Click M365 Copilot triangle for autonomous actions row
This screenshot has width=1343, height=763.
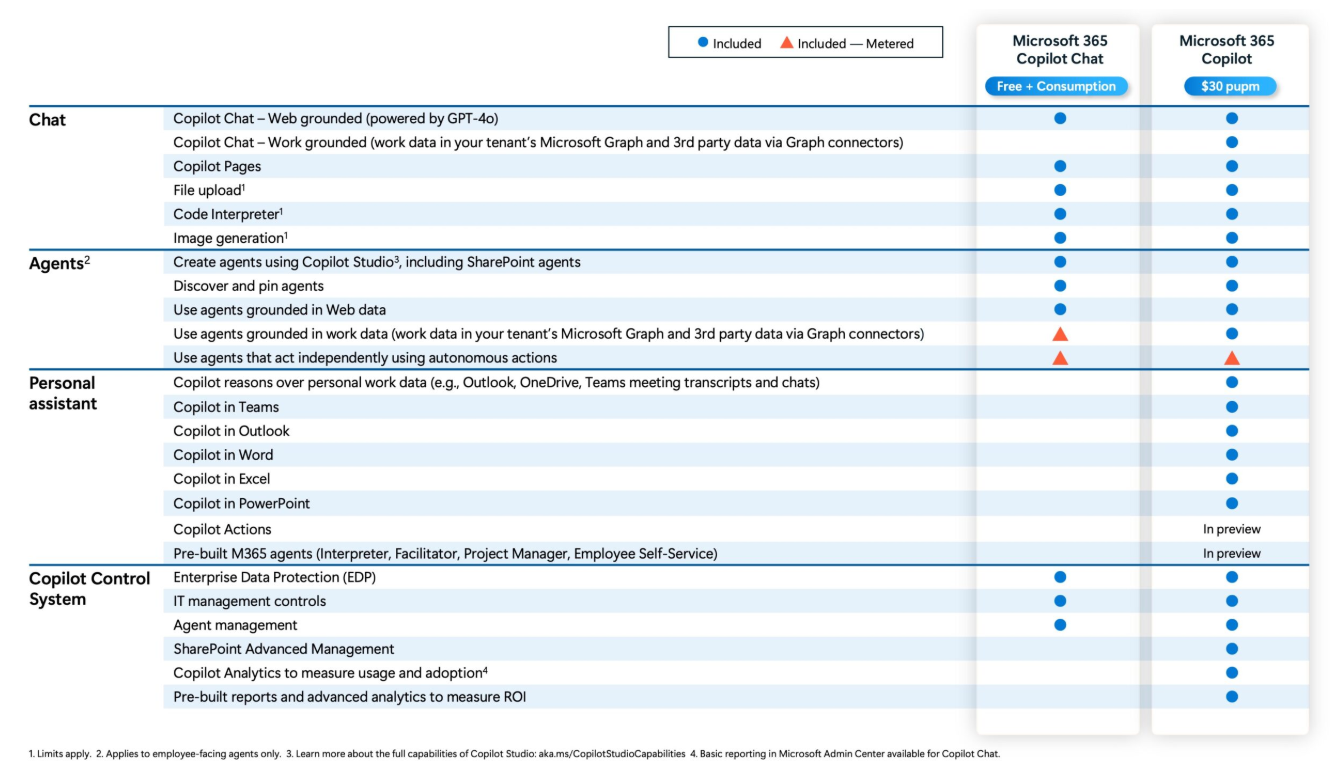pyautogui.click(x=1232, y=358)
